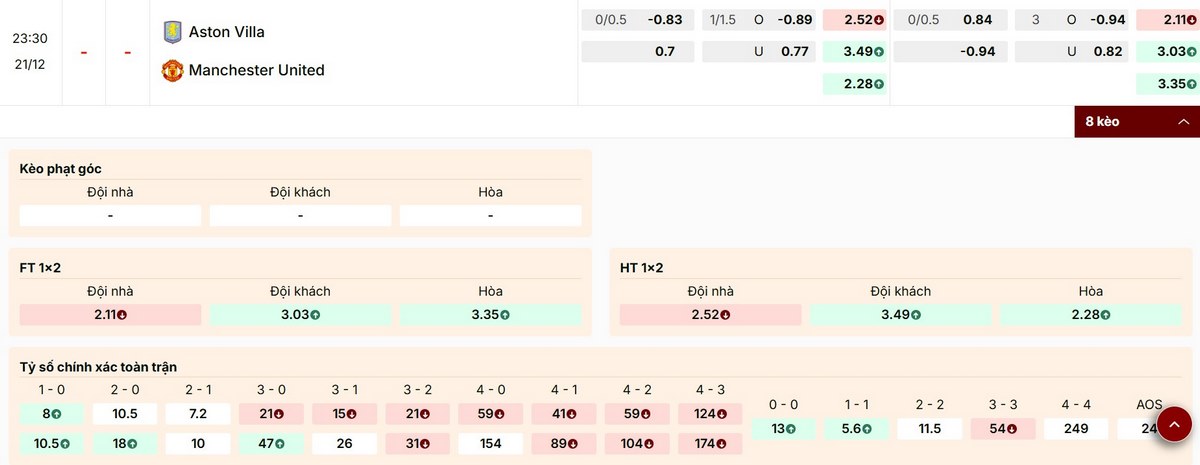Open the Manchester United team name link
This screenshot has height=465, width=1200.
click(x=256, y=70)
